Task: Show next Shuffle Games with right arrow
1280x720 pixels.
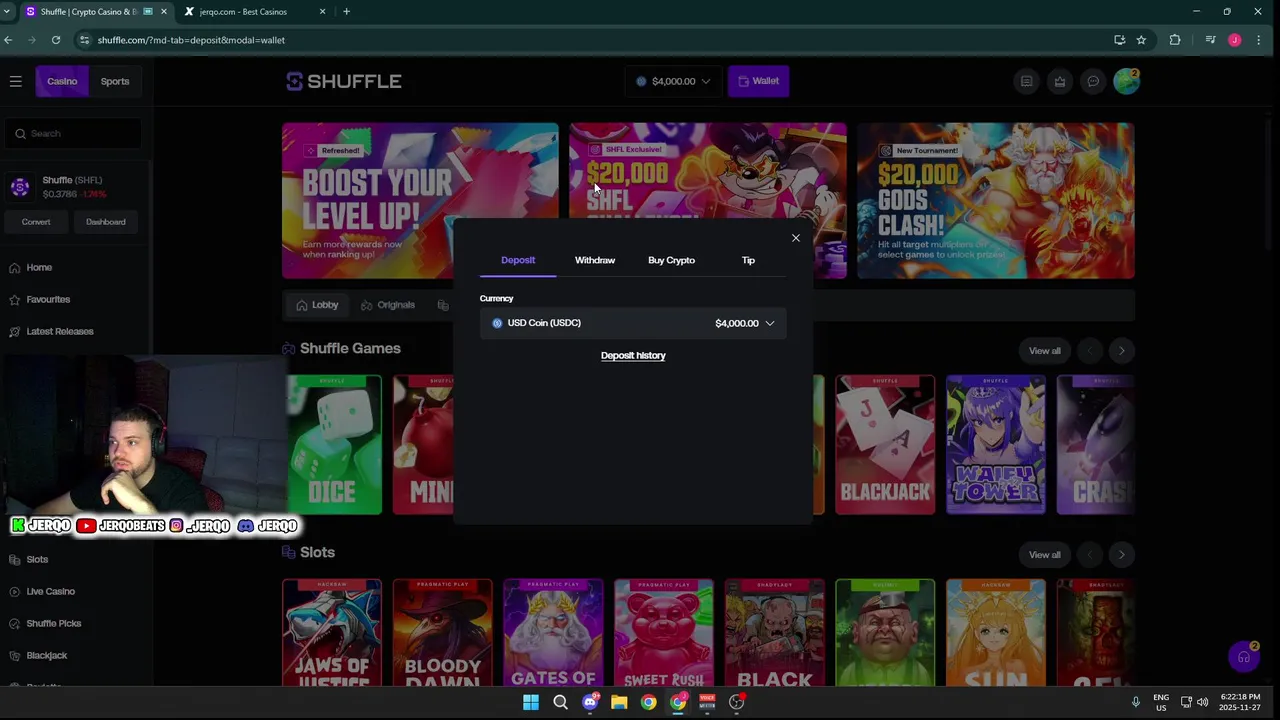Action: tap(1121, 351)
